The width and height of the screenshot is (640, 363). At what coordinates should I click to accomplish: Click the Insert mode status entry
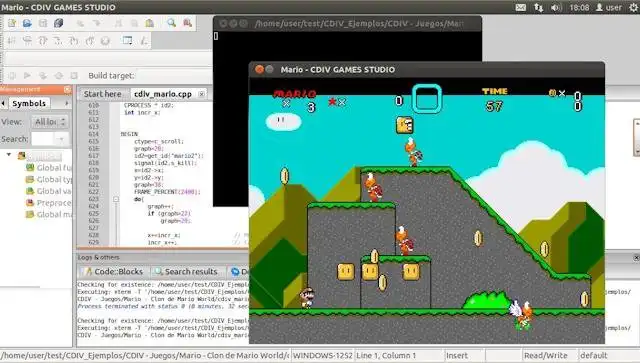coord(456,355)
